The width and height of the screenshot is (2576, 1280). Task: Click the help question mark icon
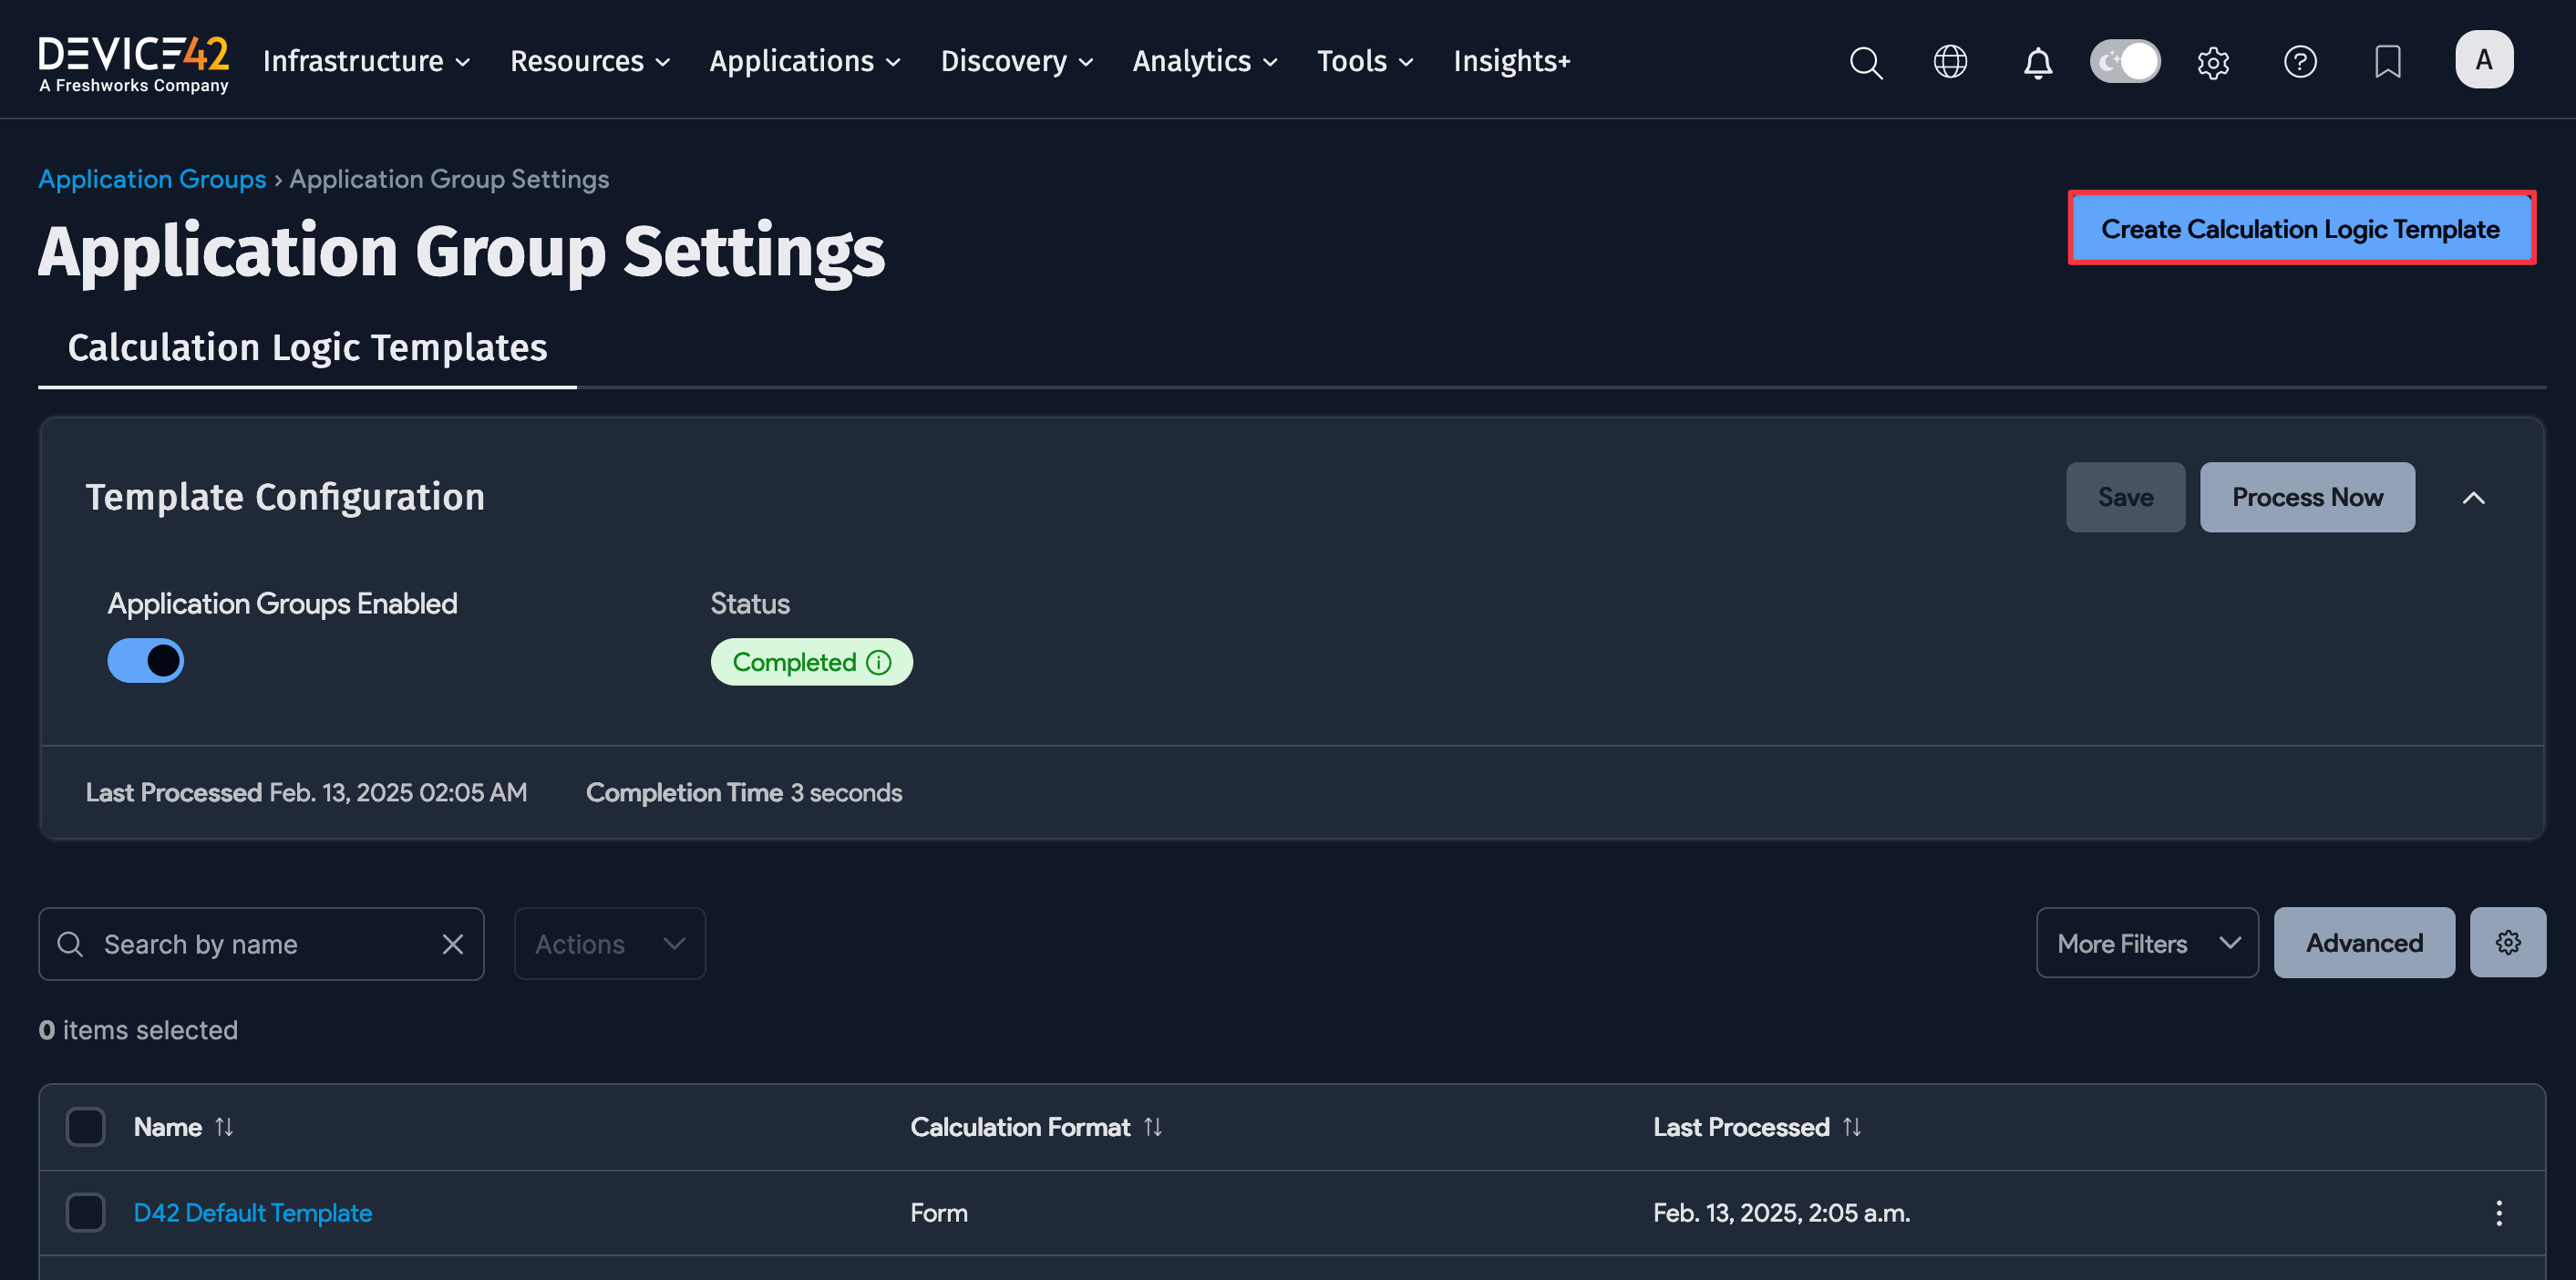tap(2300, 62)
